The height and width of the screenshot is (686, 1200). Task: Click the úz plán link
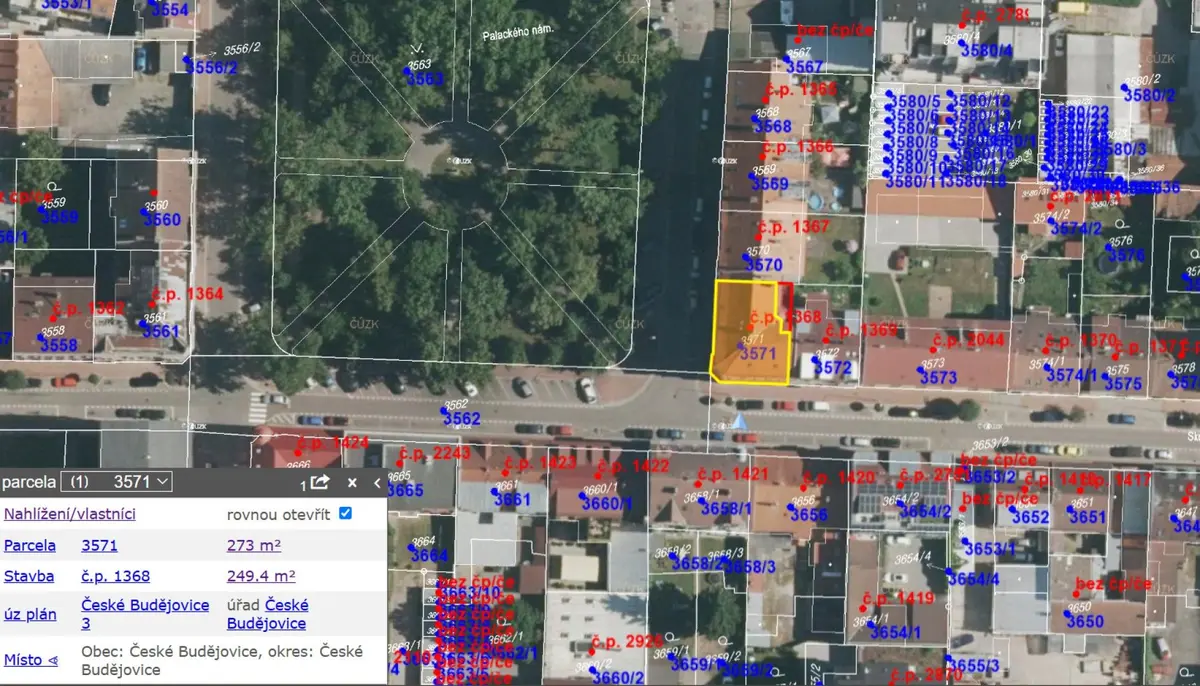pyautogui.click(x=30, y=614)
